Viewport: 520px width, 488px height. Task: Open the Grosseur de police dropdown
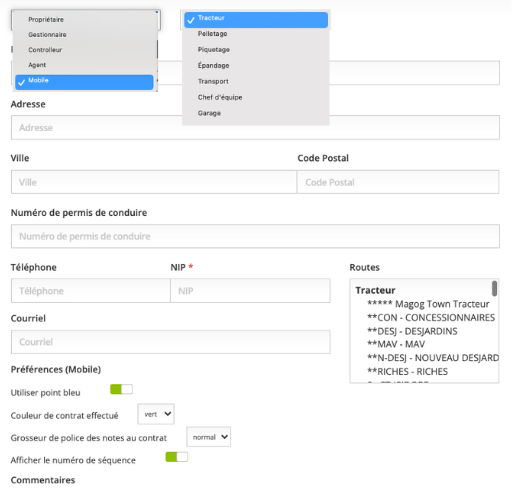209,437
